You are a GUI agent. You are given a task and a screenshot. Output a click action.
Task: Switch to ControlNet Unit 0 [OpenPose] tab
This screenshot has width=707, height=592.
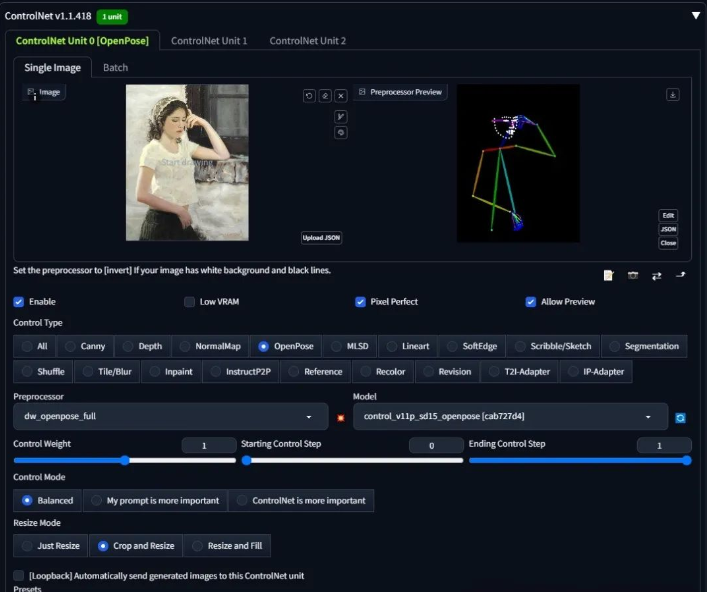point(82,41)
